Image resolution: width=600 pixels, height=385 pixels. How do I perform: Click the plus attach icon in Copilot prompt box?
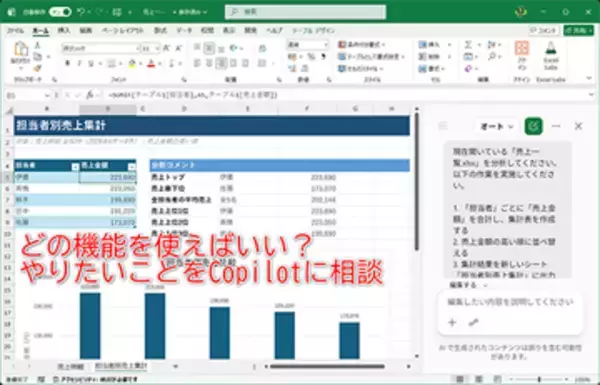tap(452, 322)
